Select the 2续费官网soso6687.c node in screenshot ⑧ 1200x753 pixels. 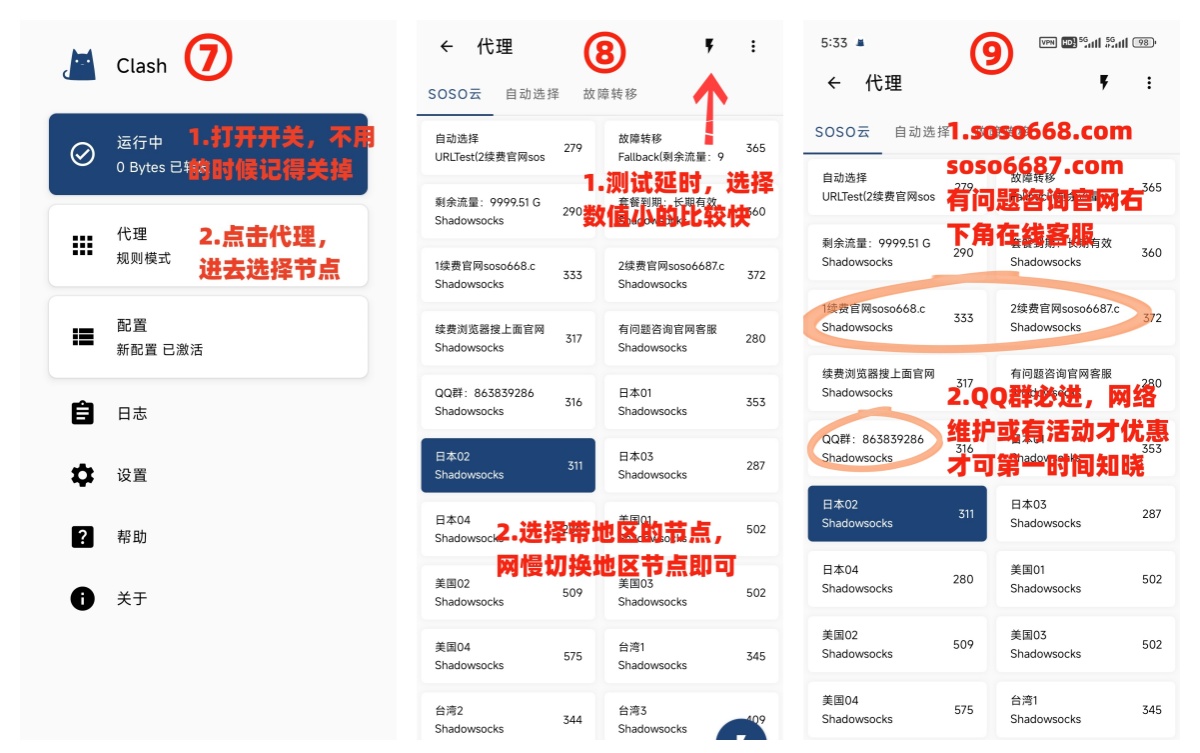coord(691,275)
